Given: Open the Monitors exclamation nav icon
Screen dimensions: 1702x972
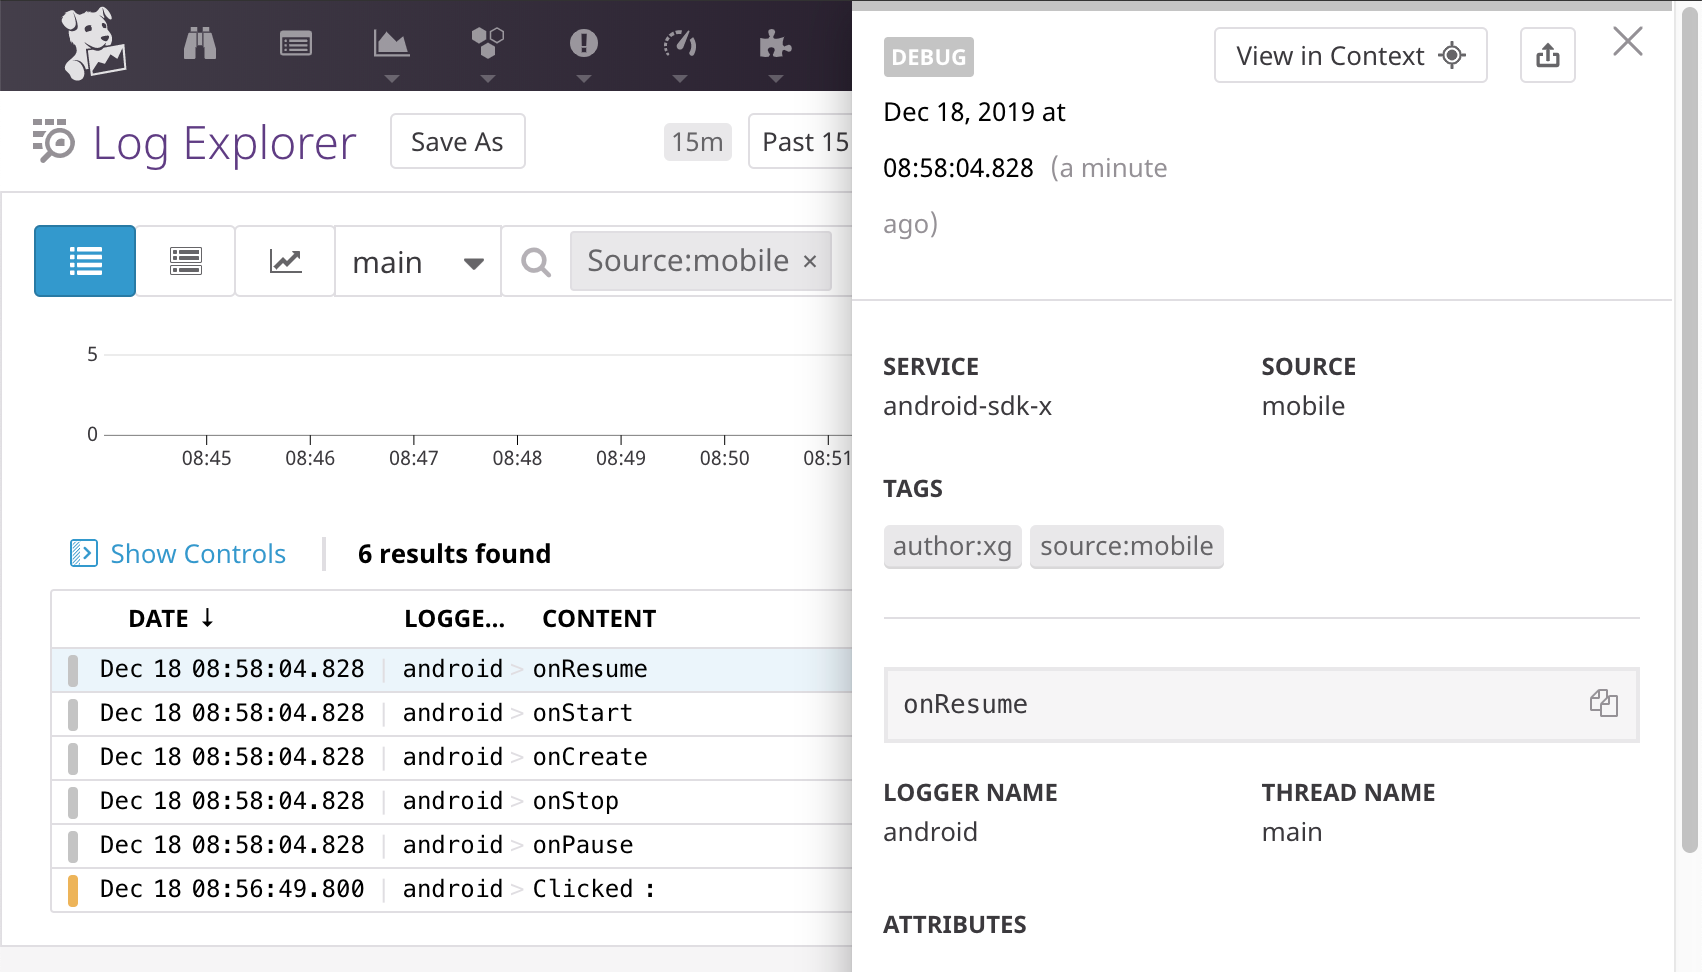Looking at the screenshot, I should 584,43.
